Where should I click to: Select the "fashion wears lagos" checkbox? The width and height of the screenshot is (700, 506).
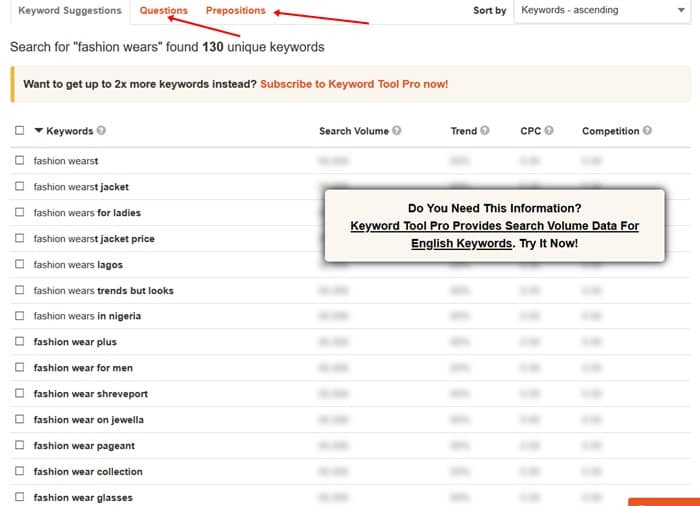click(19, 265)
